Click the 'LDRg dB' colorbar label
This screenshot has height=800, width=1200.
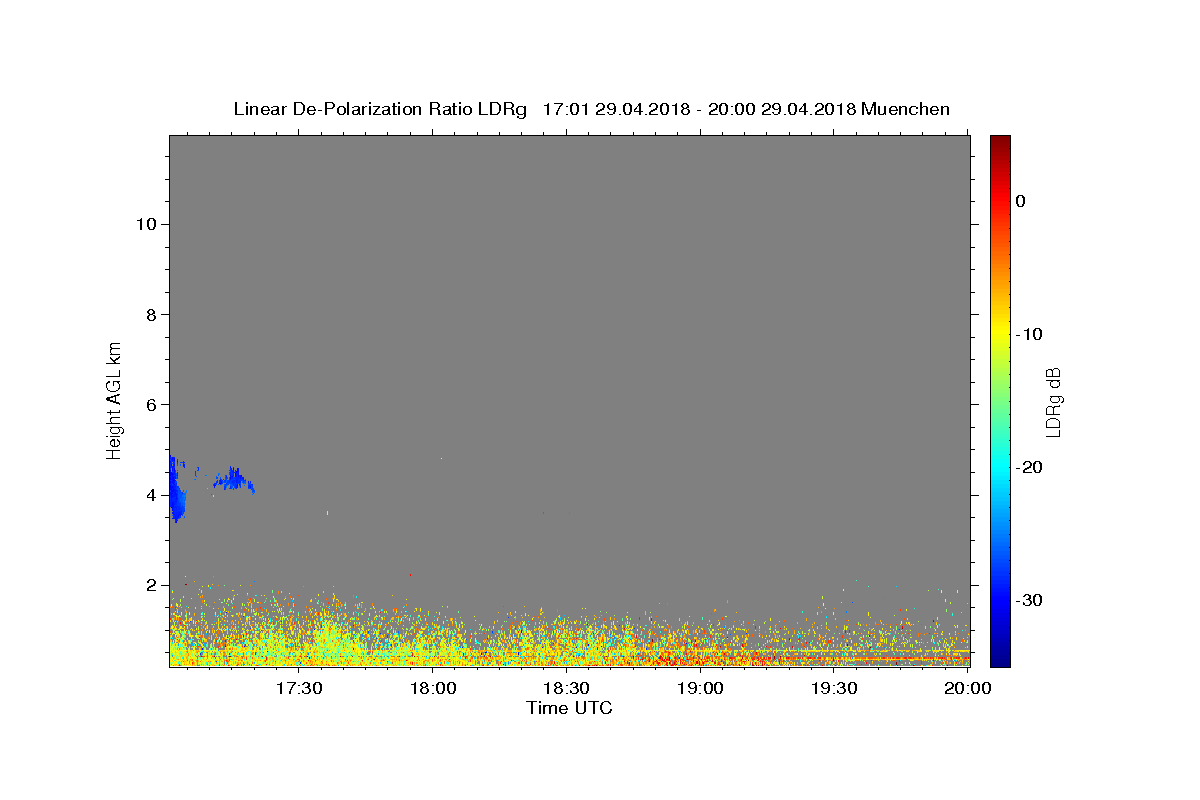point(1053,401)
